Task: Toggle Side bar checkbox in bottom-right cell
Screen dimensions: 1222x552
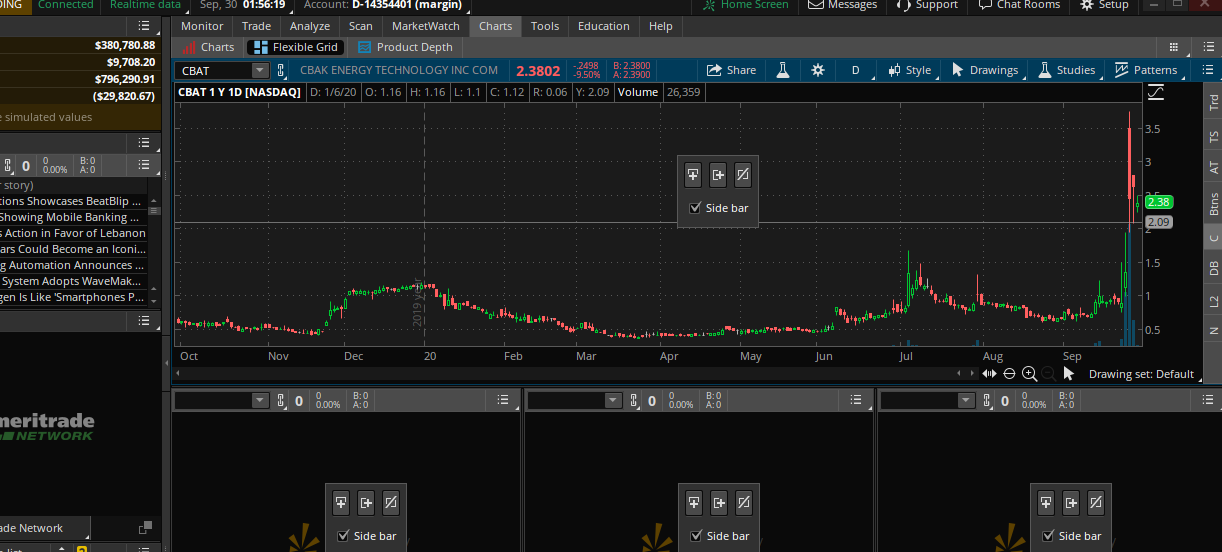Action: 1050,536
